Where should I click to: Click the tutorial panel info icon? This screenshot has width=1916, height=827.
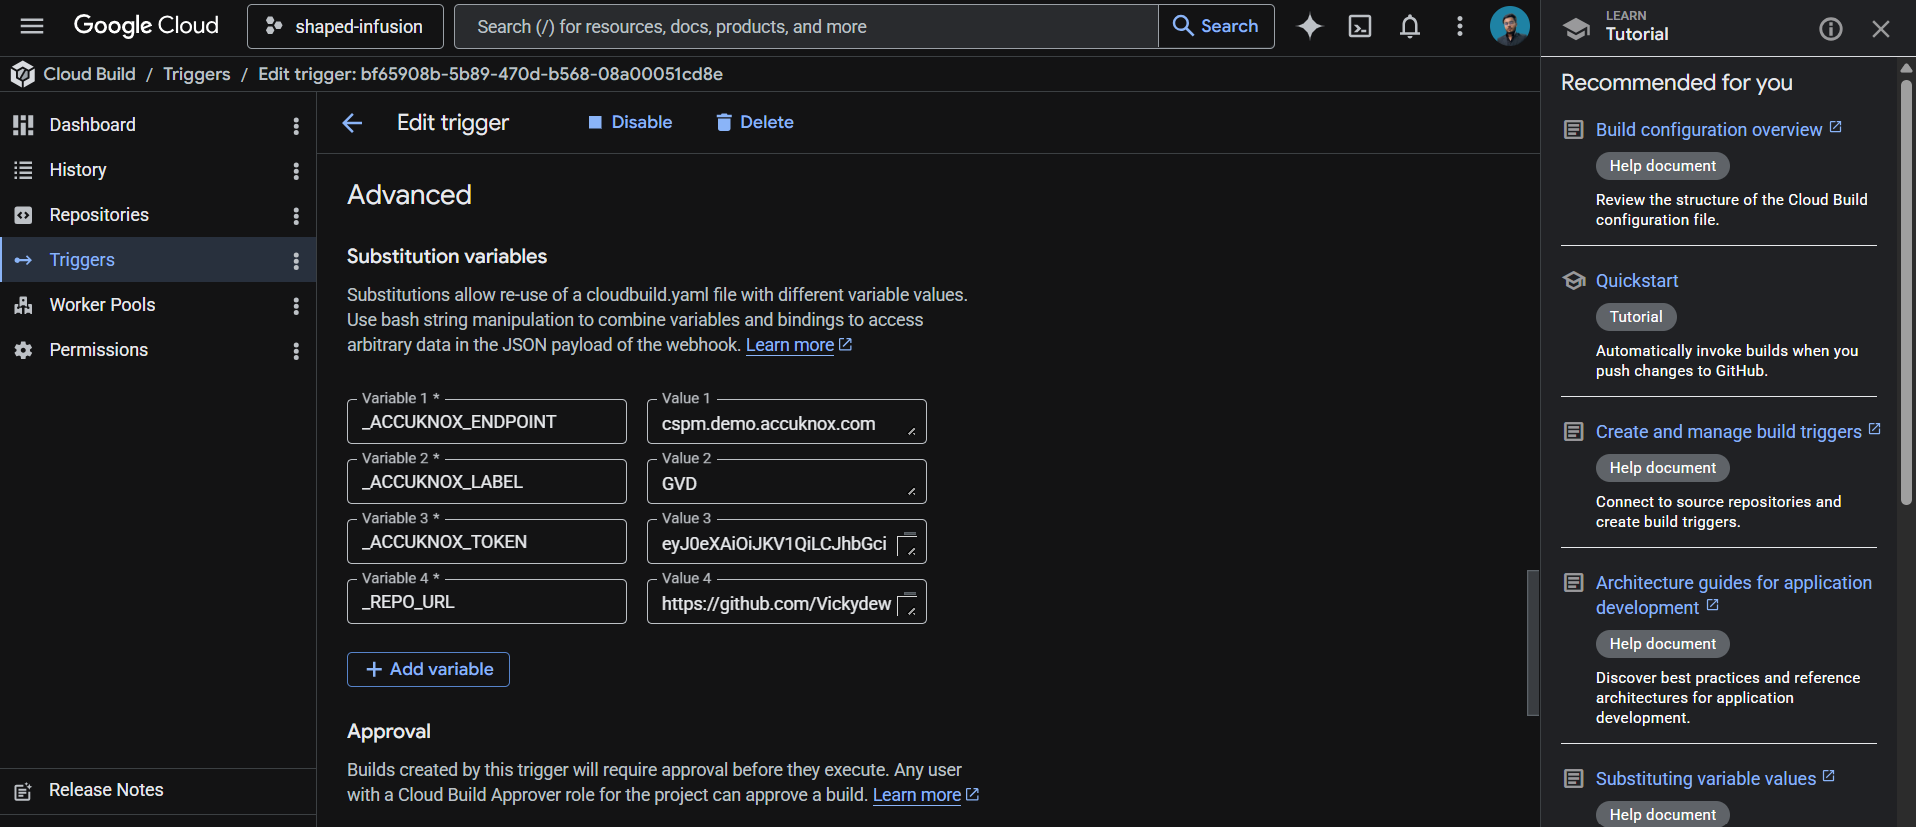(1830, 29)
